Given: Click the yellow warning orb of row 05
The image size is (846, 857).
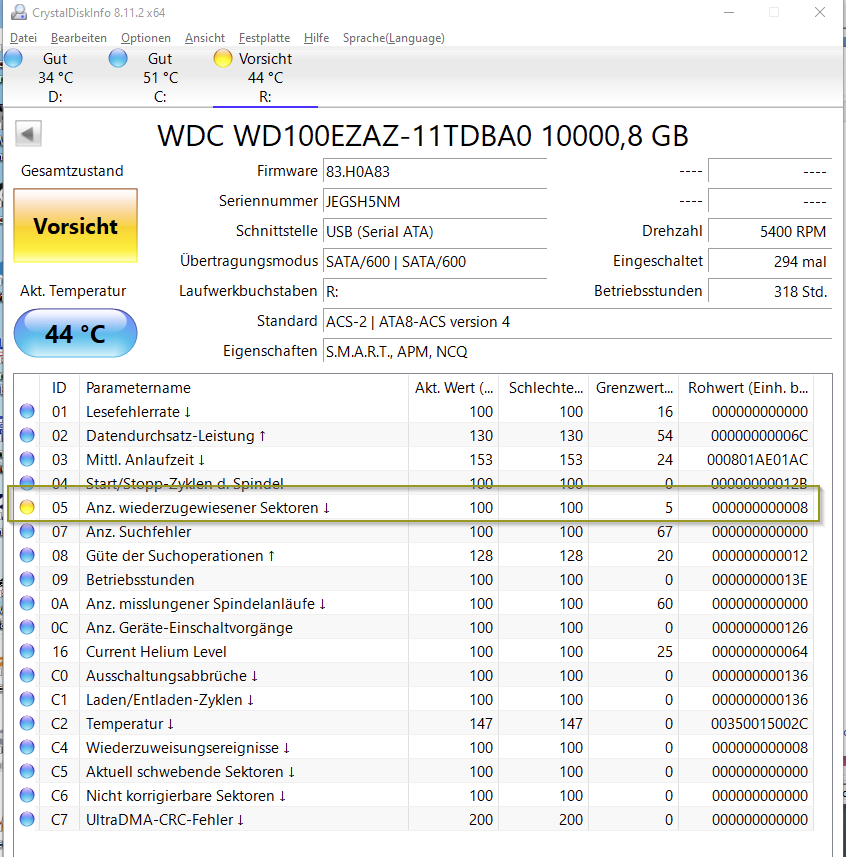Looking at the screenshot, I should (x=27, y=507).
